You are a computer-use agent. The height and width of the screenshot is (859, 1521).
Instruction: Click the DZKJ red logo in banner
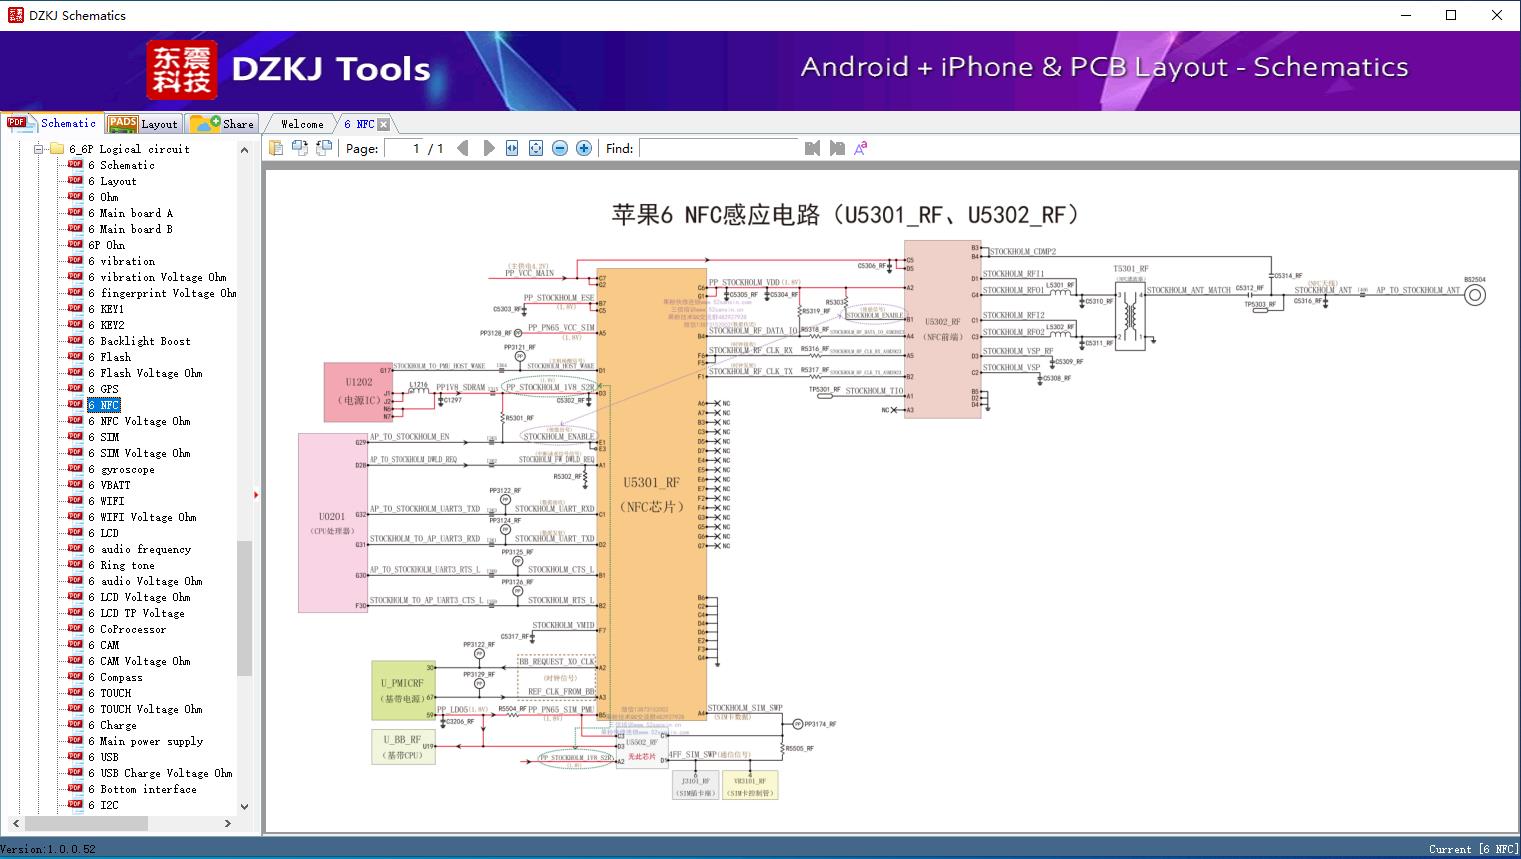(x=182, y=70)
